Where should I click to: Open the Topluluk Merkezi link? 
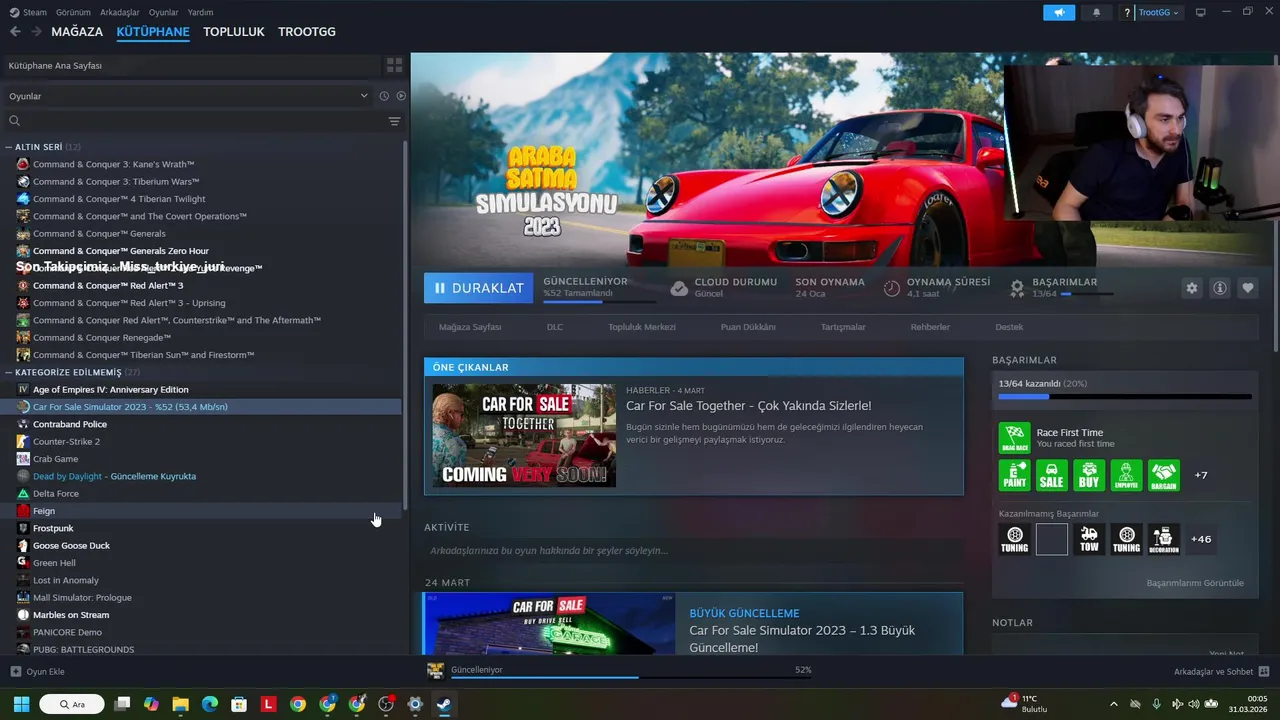point(642,327)
